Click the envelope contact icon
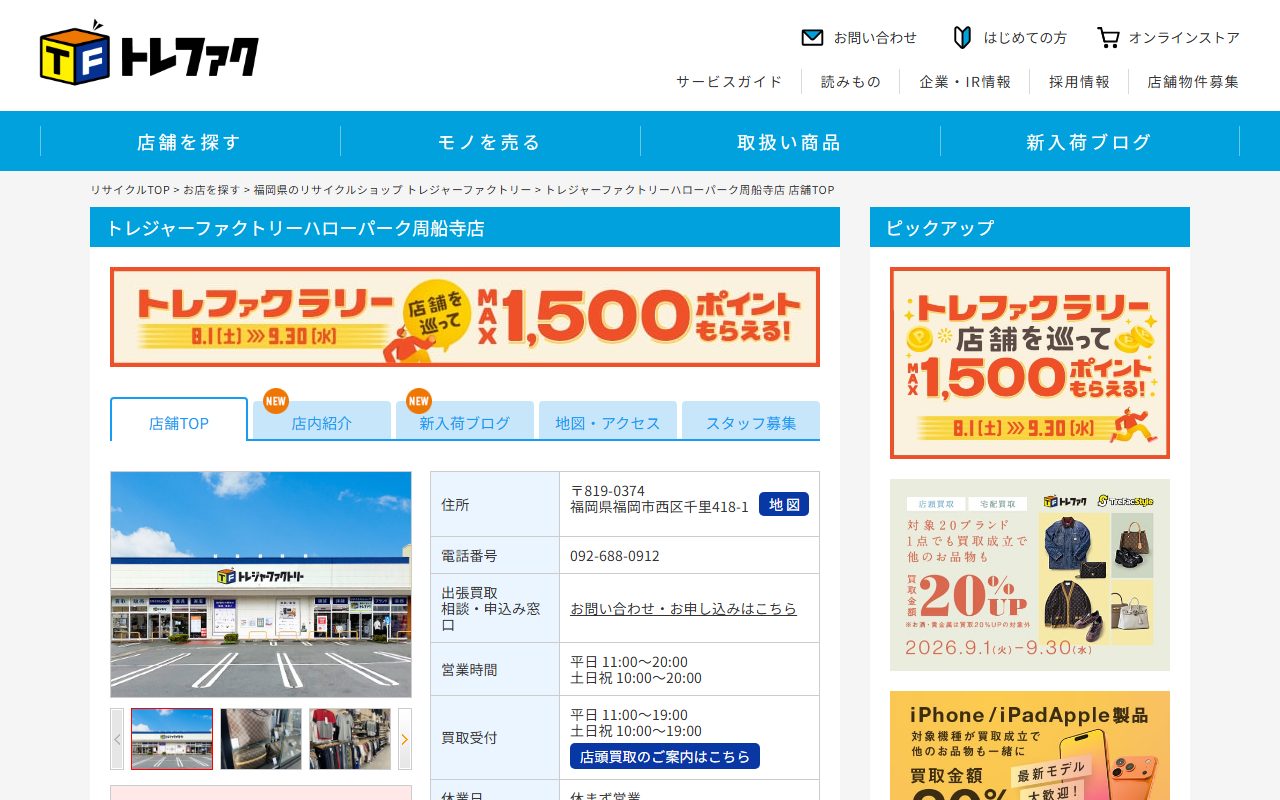The width and height of the screenshot is (1280, 800). pos(812,38)
